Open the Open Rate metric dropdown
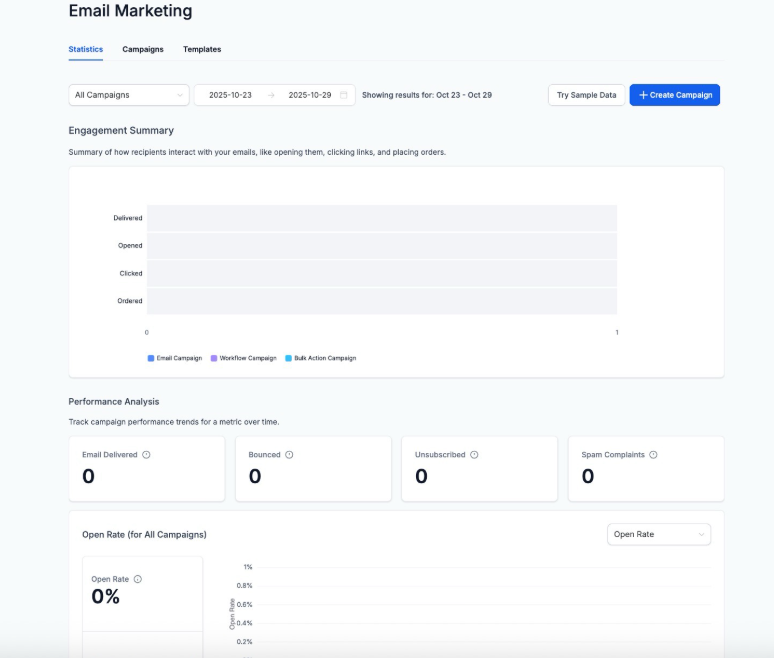The height and width of the screenshot is (658, 774). point(659,534)
